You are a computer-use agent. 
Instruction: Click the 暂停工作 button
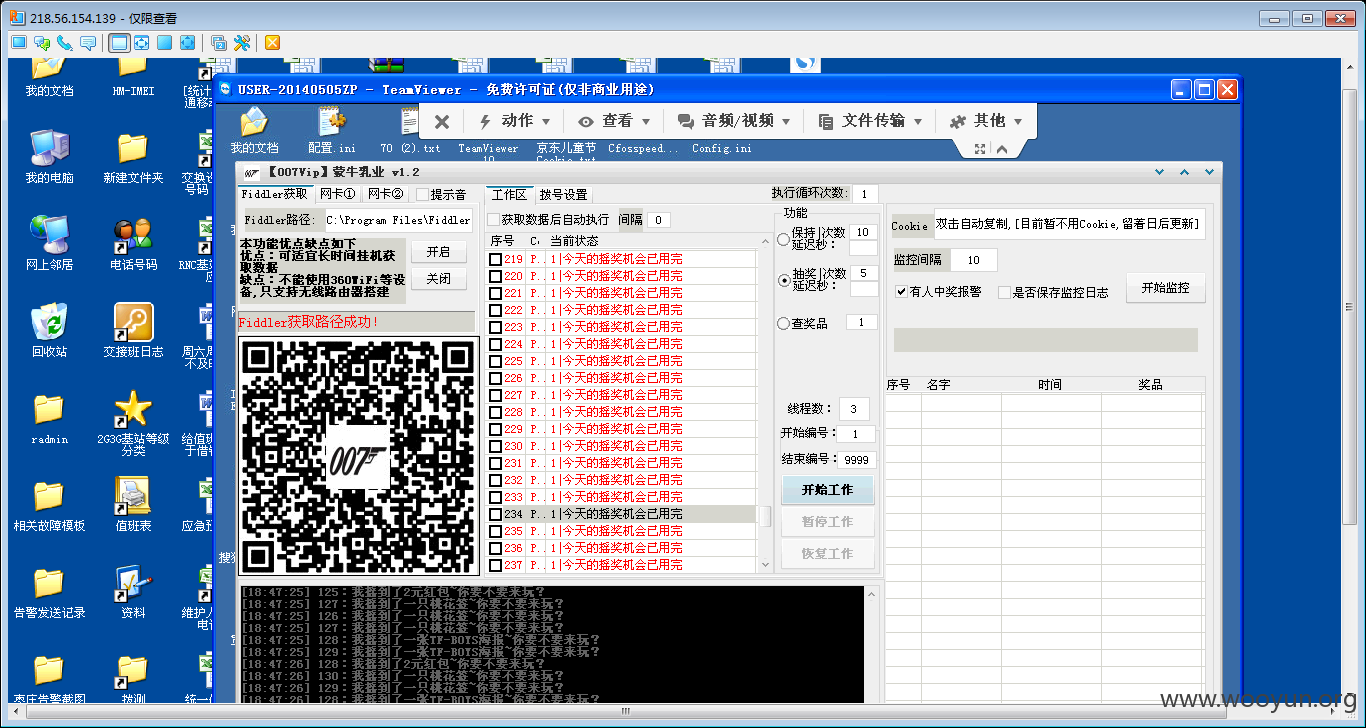[827, 522]
